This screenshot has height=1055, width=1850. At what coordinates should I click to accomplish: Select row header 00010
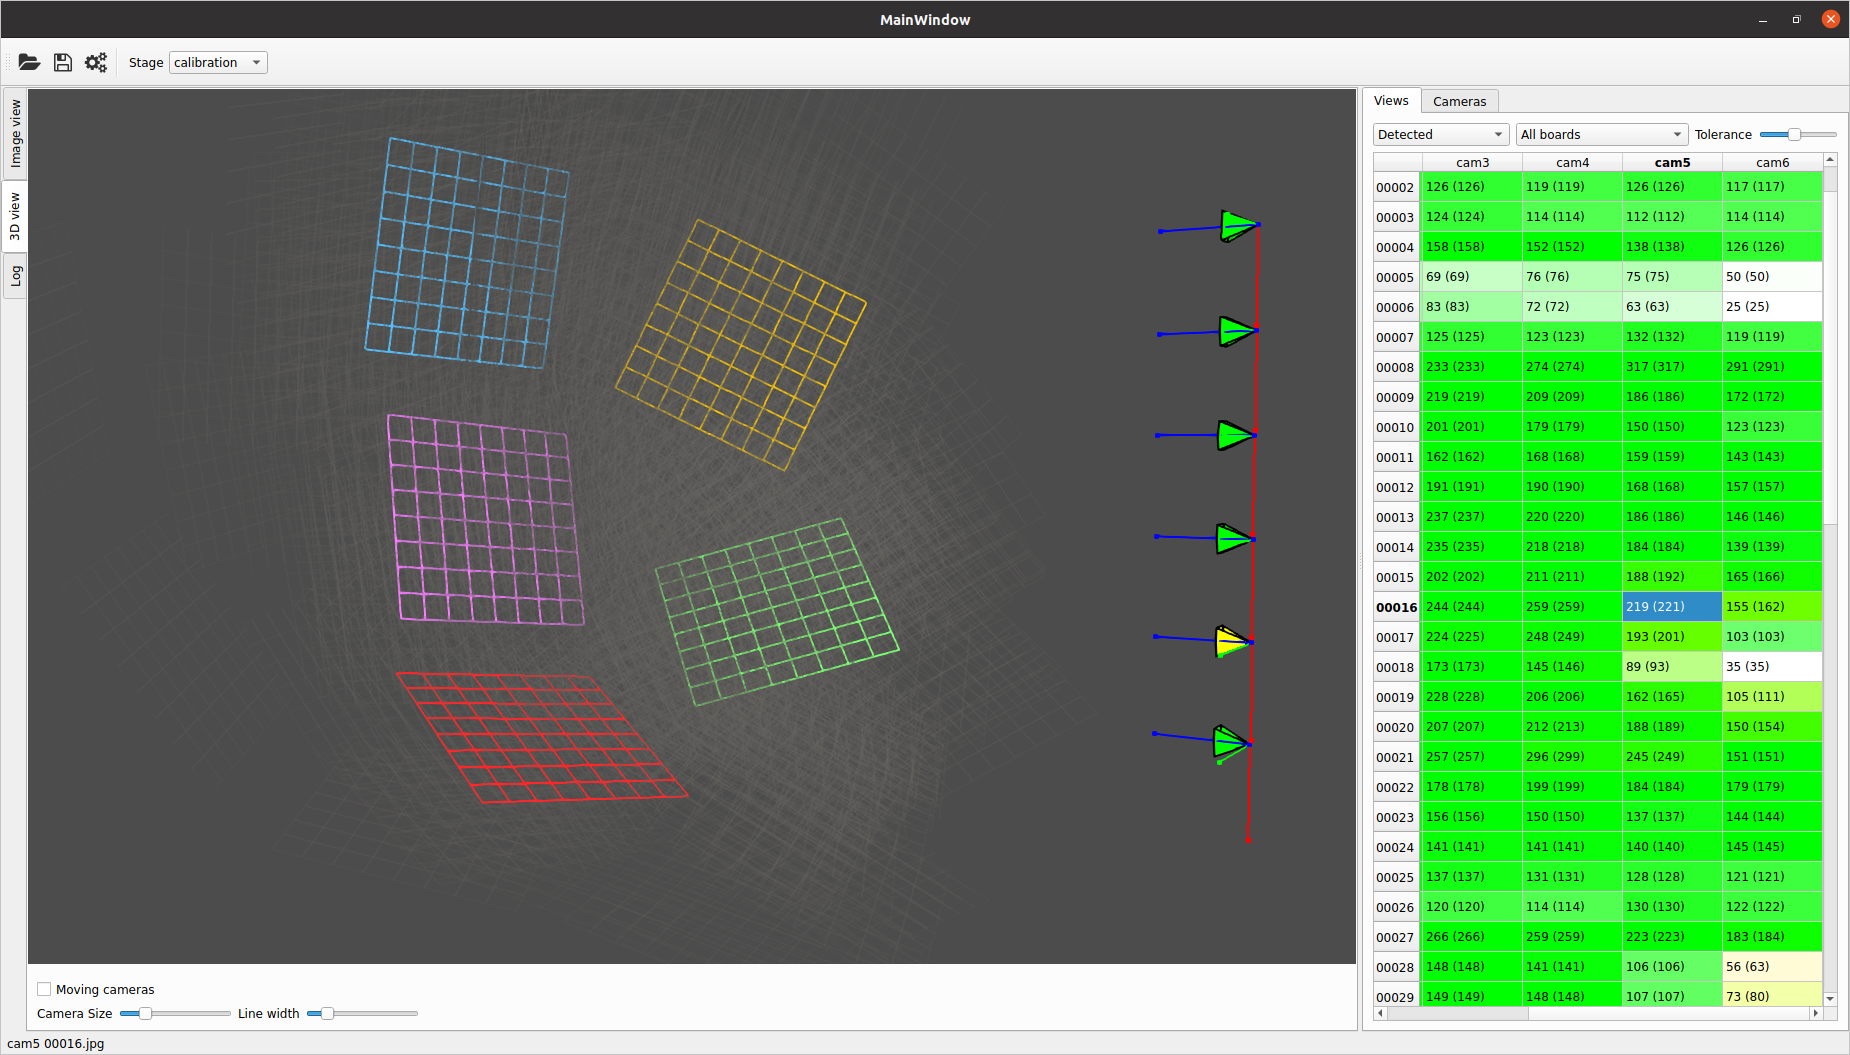1396,427
